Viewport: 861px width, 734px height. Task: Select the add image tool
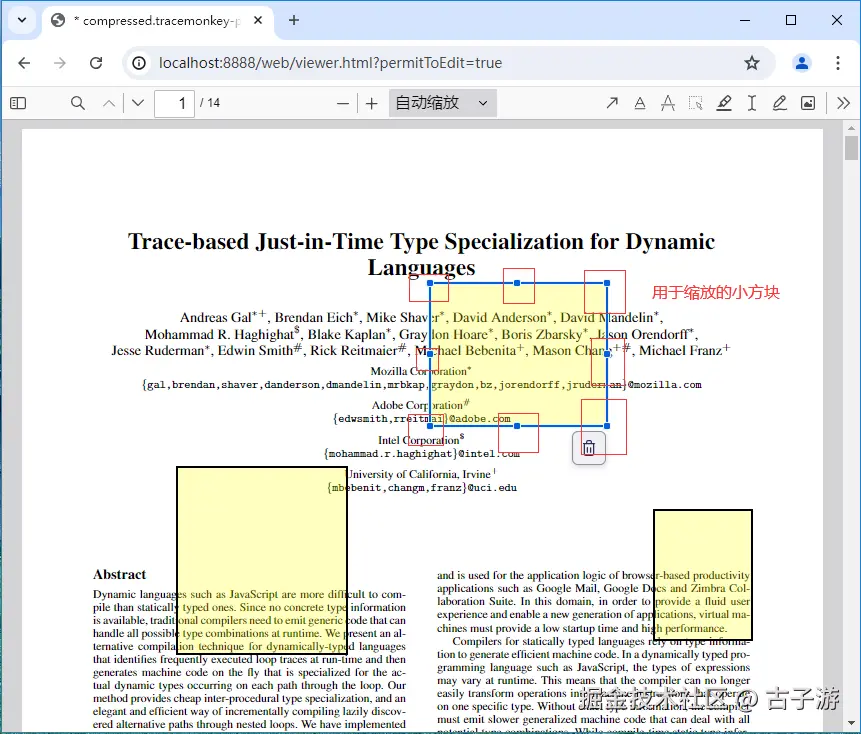[x=808, y=103]
